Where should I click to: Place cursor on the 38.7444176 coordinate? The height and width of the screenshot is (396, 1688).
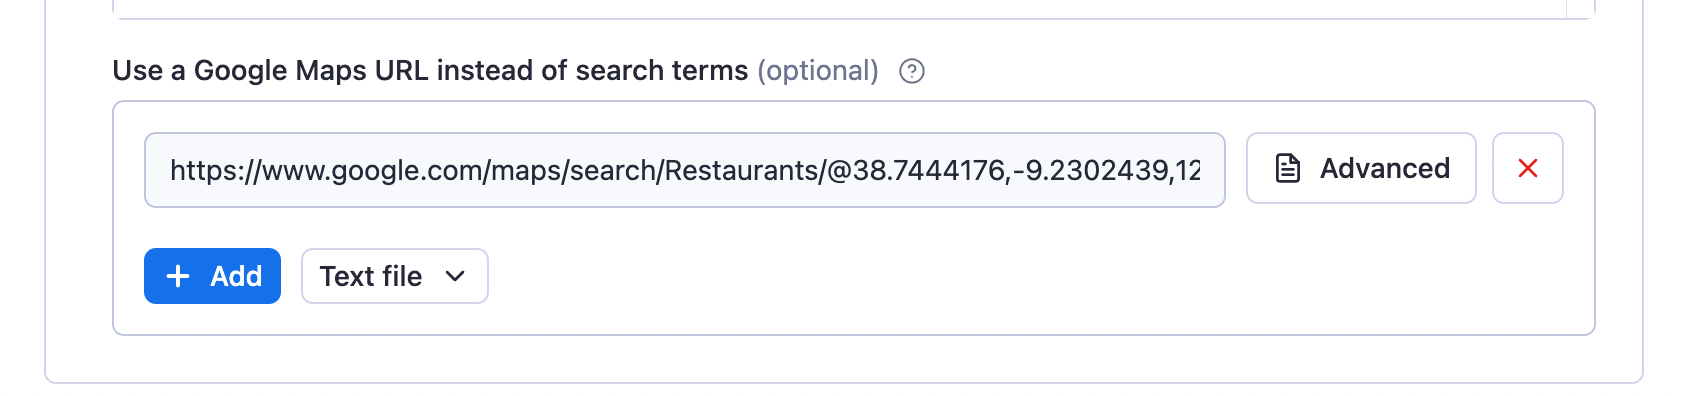(x=930, y=170)
